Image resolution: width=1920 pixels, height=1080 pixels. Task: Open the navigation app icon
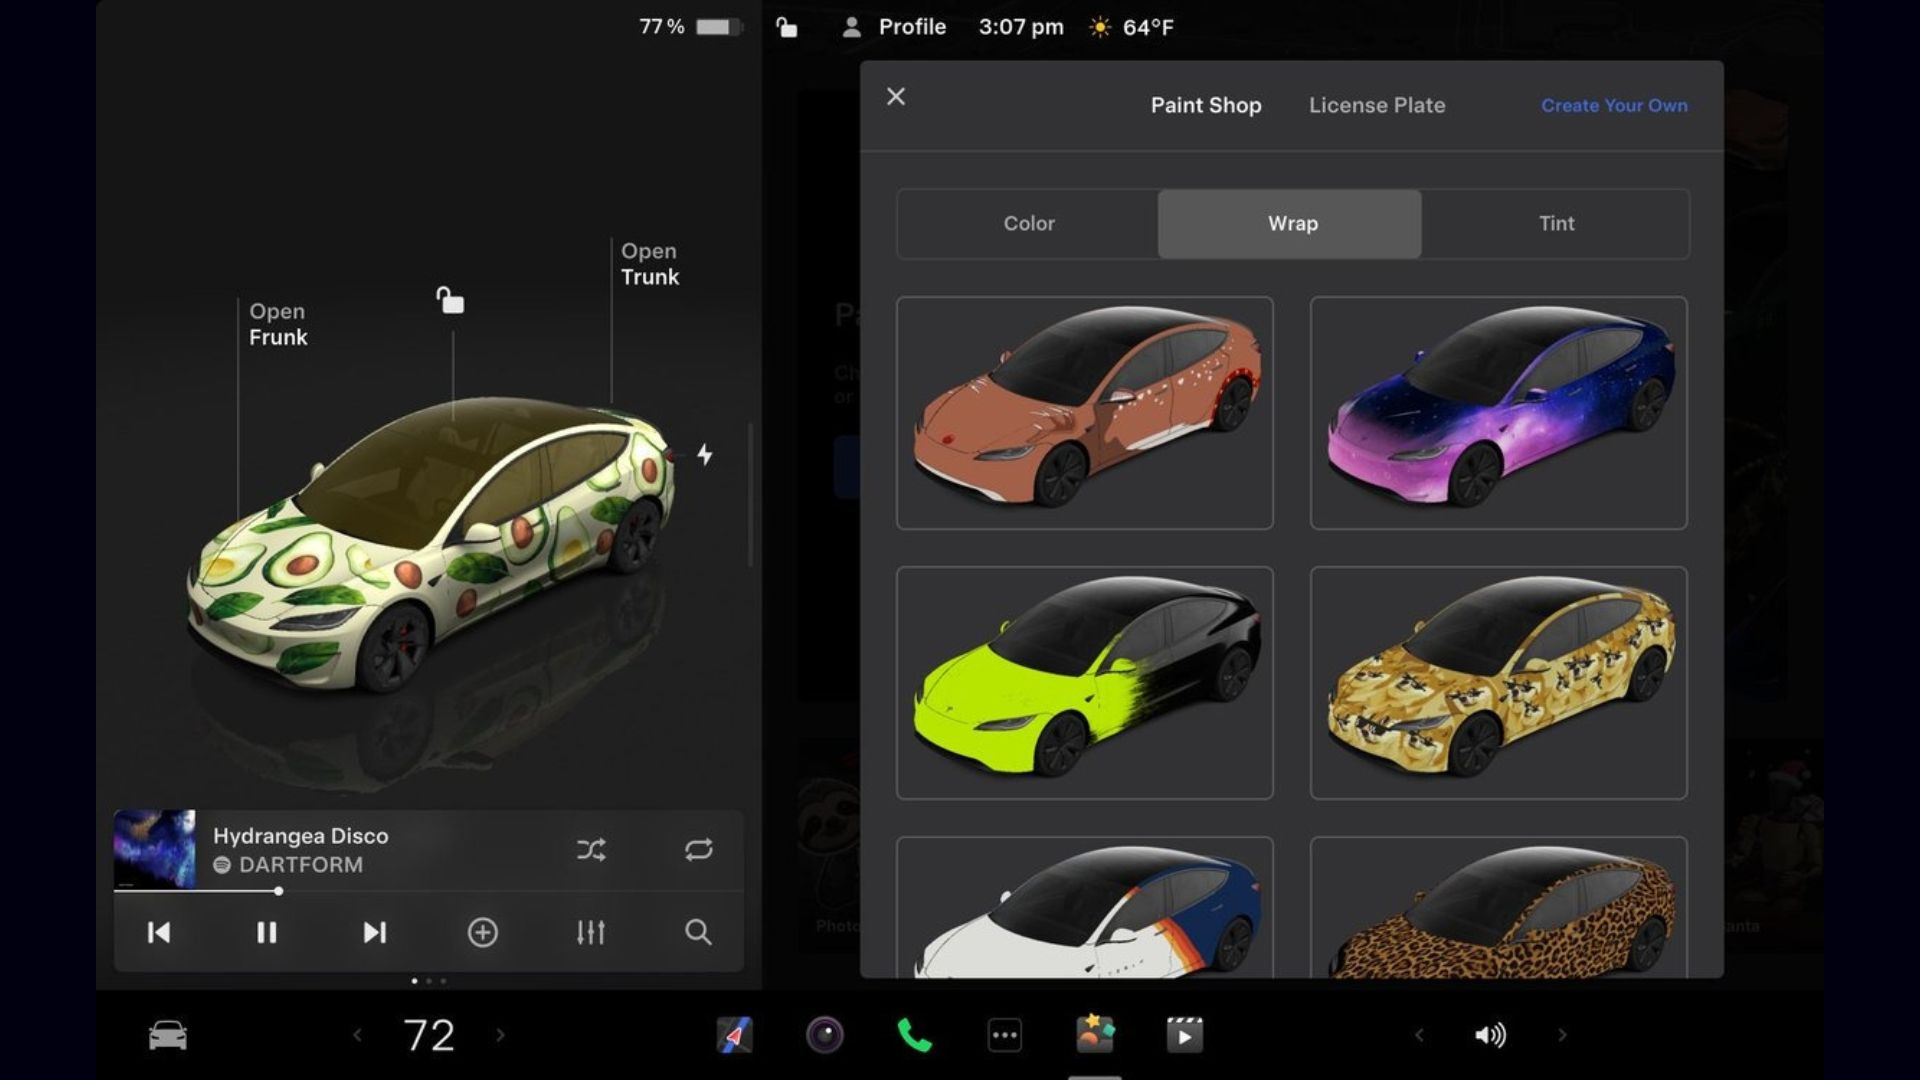pyautogui.click(x=735, y=1035)
